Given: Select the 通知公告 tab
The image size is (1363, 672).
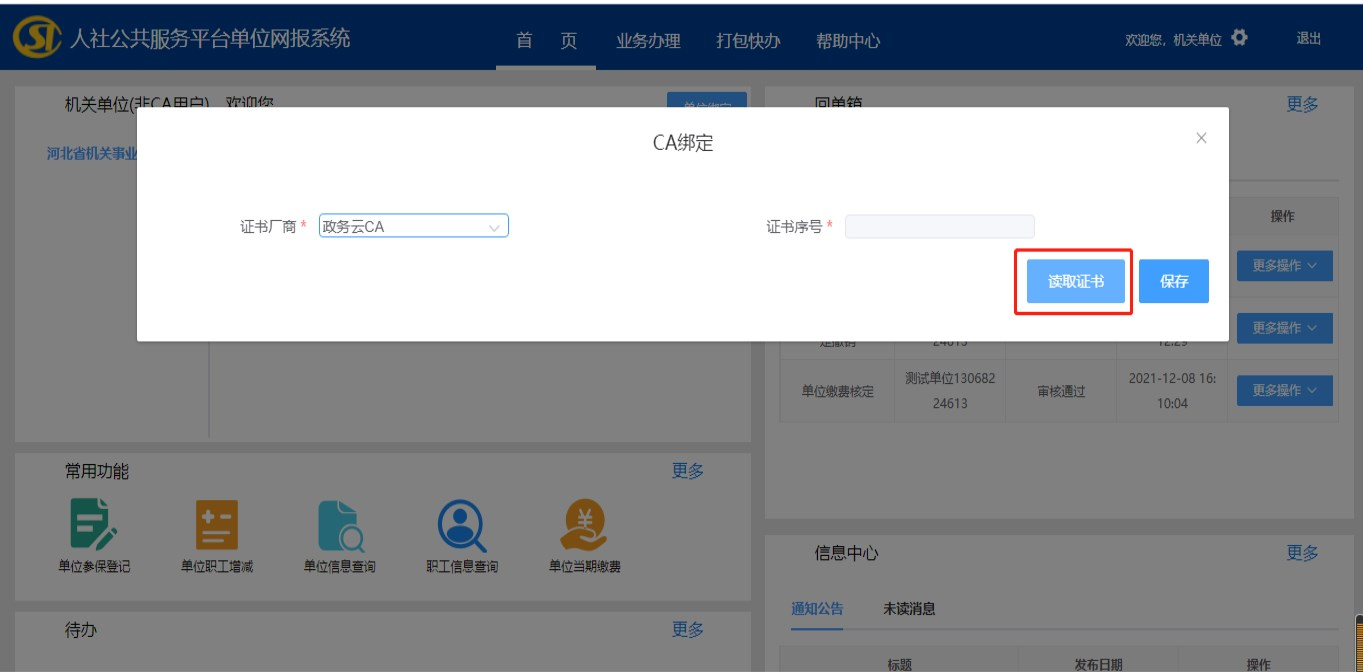Looking at the screenshot, I should point(817,609).
